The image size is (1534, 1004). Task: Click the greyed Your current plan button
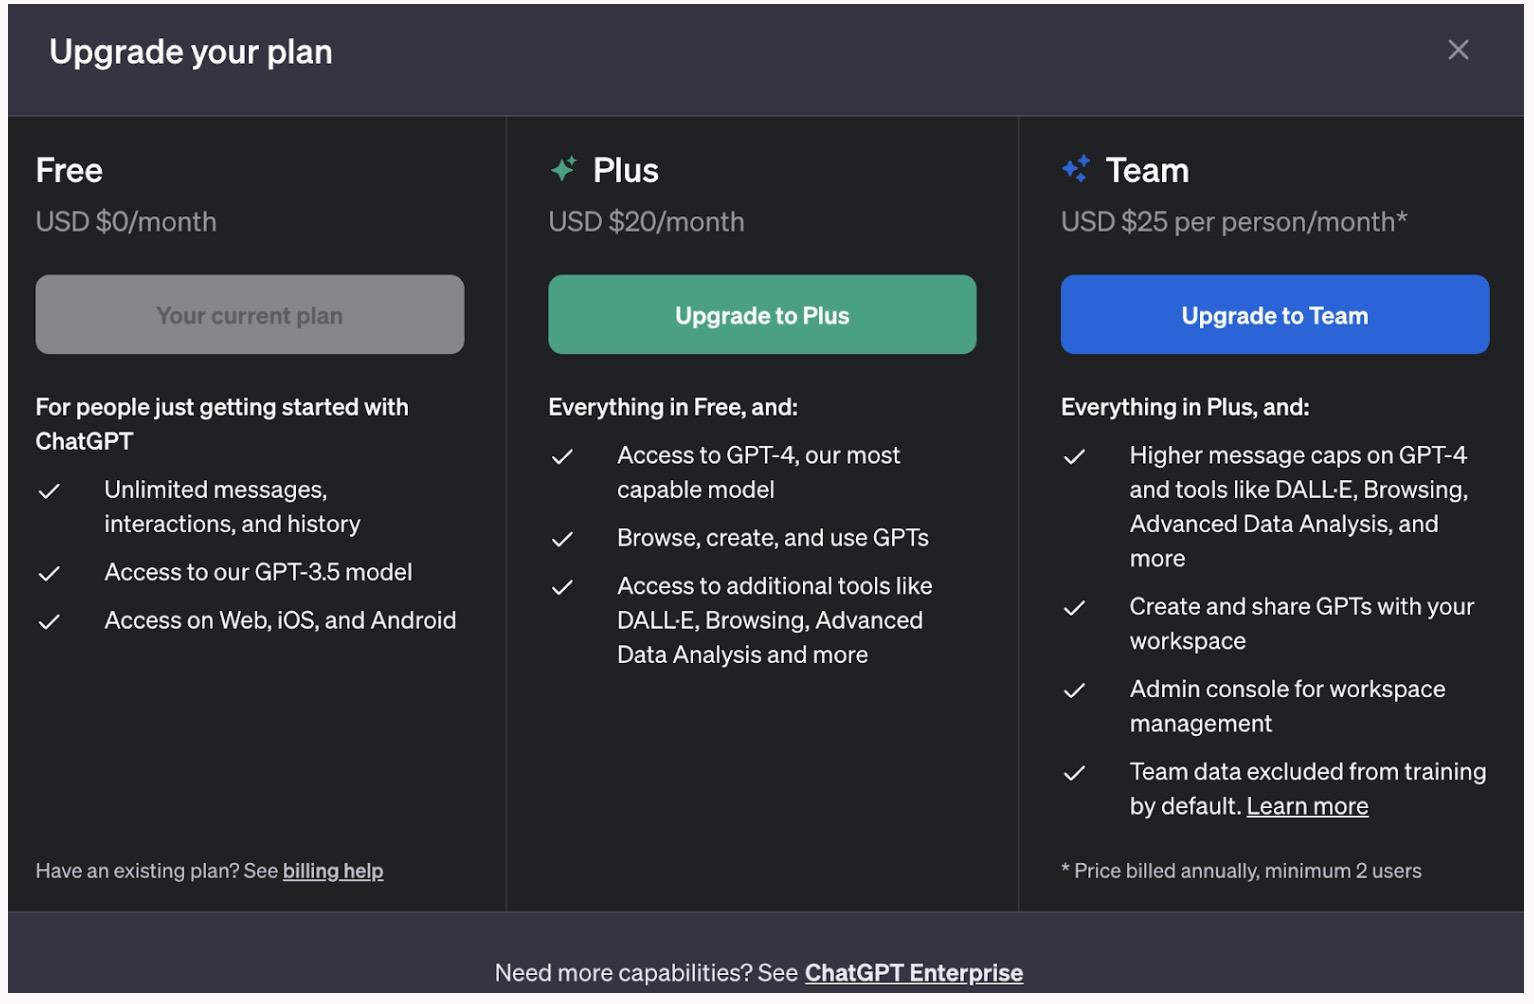(250, 315)
